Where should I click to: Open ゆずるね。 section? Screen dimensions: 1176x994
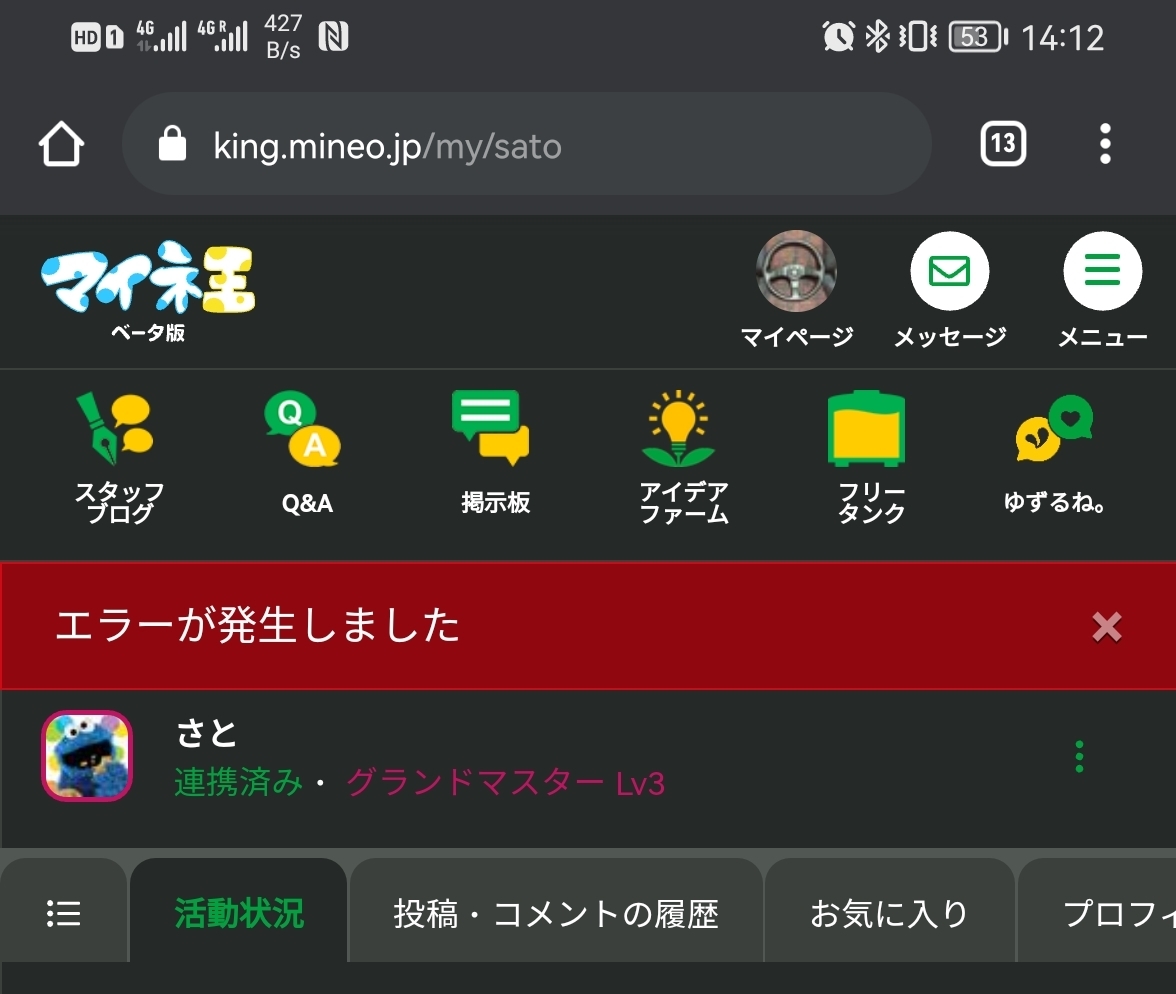[1054, 453]
